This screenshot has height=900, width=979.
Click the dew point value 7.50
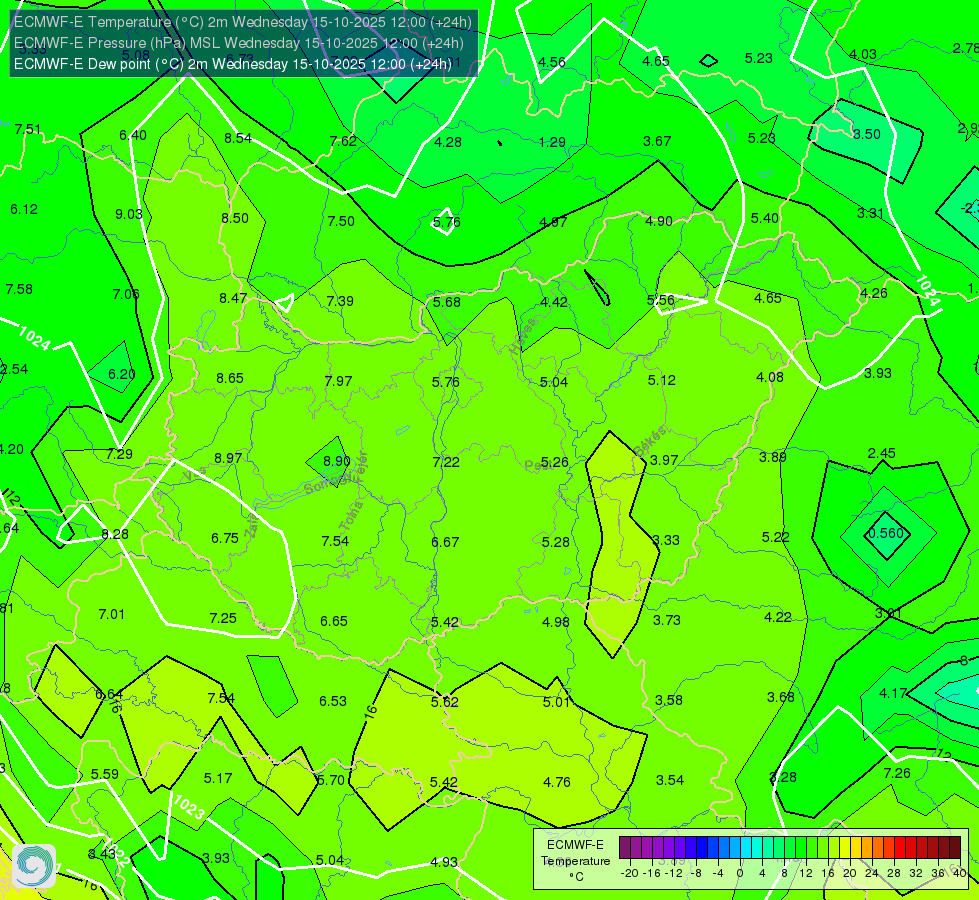pos(341,221)
